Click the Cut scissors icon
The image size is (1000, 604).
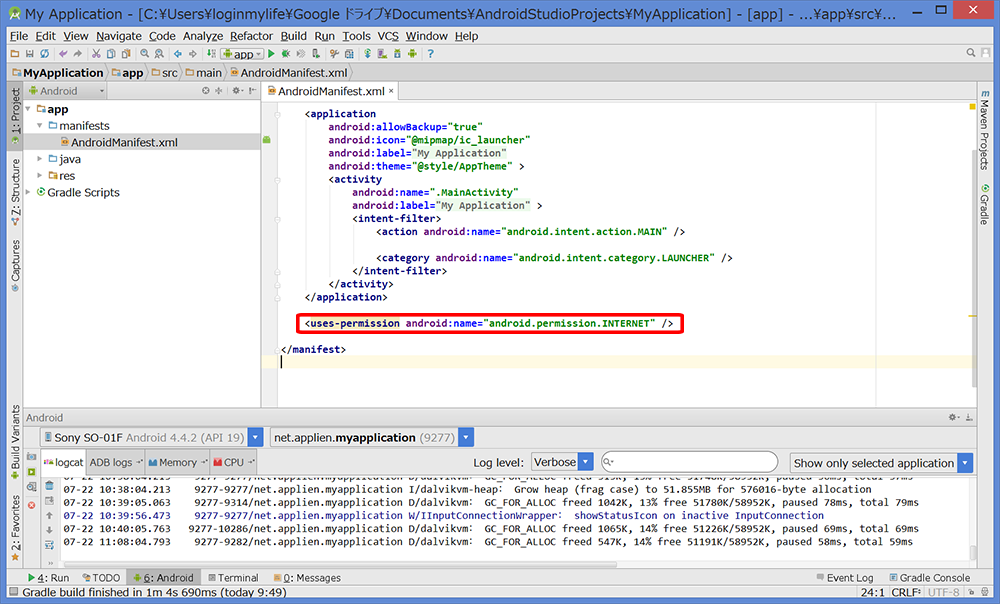click(96, 54)
